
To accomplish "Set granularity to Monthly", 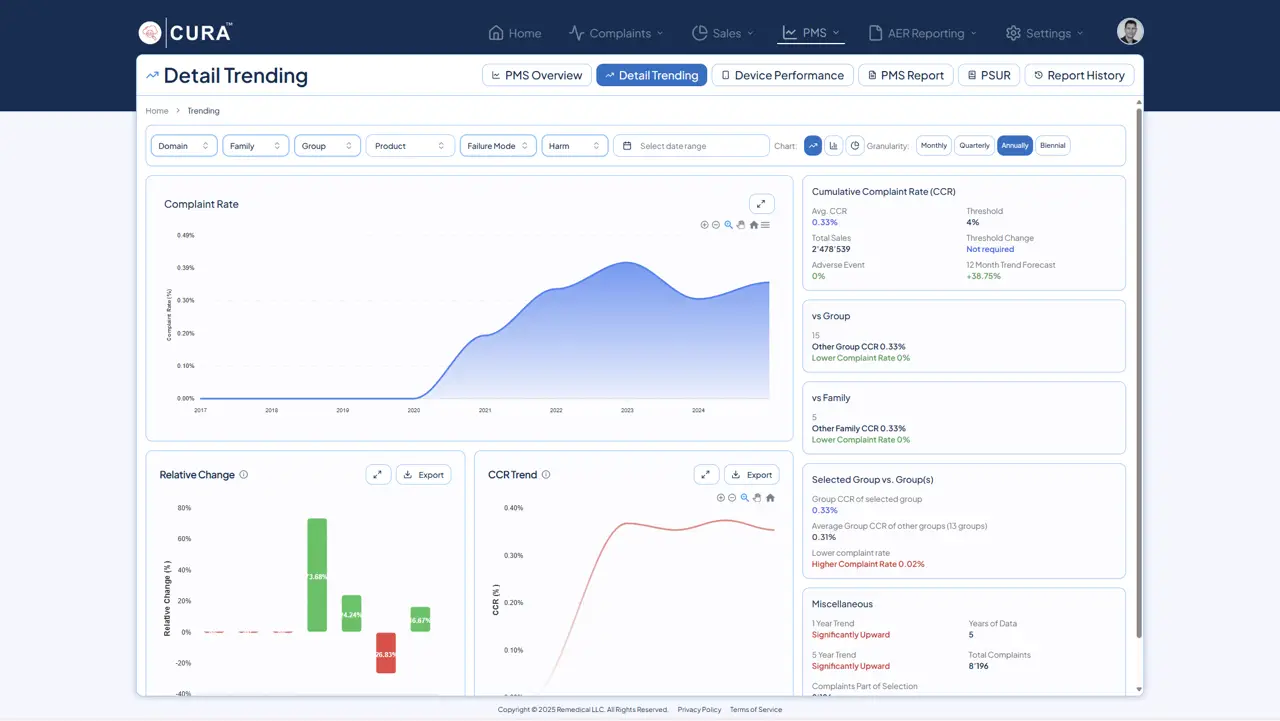I will point(934,146).
